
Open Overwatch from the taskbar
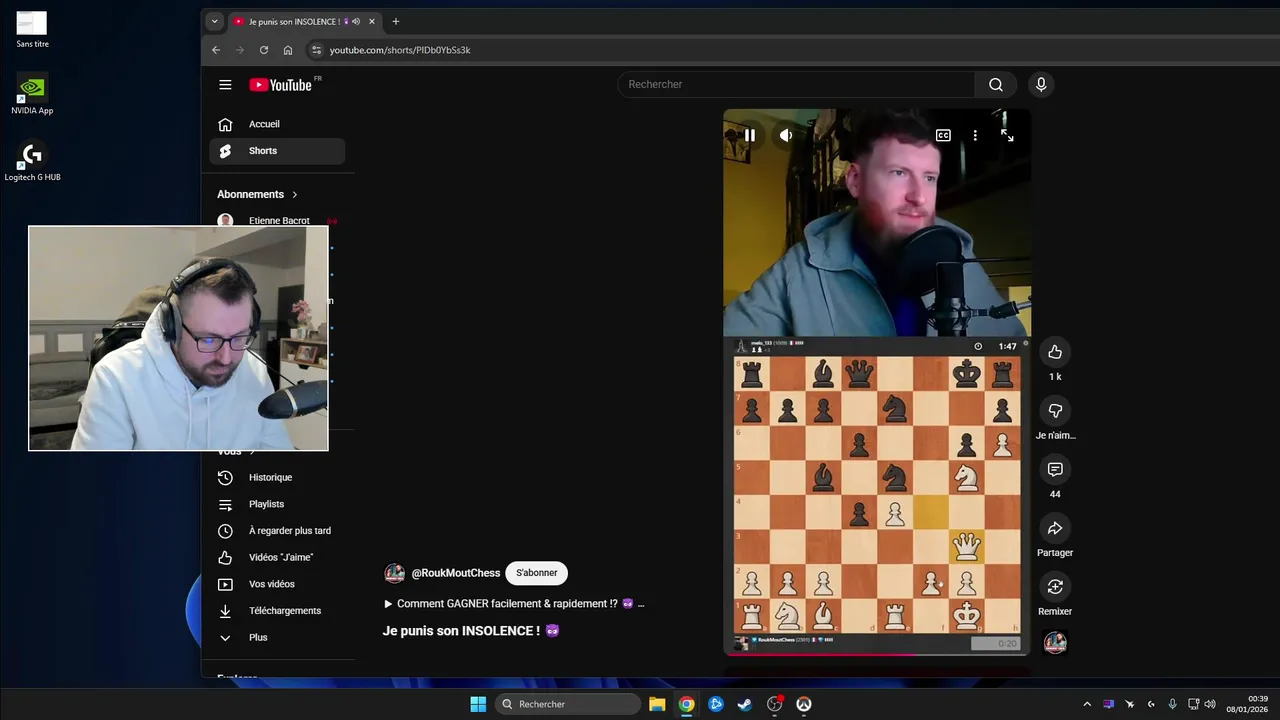803,704
